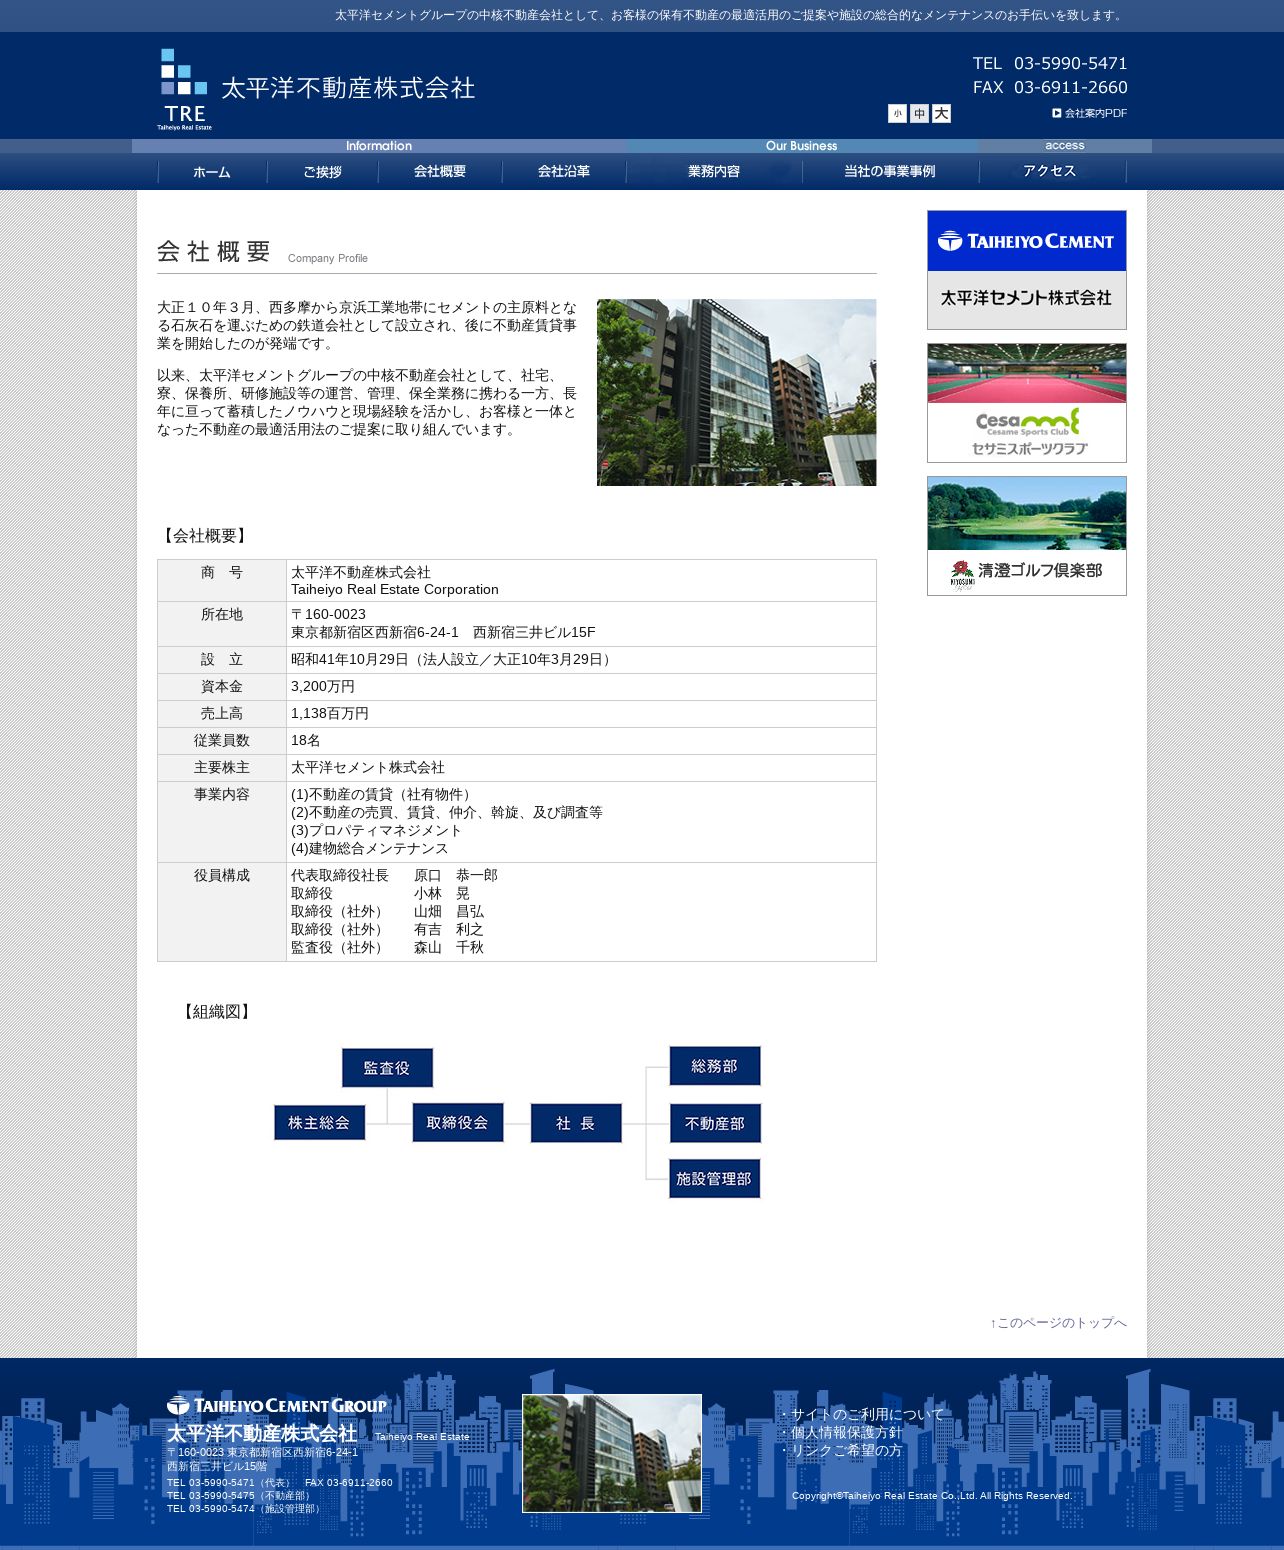
Task: Open 清澄ゴルフ倶楽部 banner
Action: click(x=1027, y=536)
